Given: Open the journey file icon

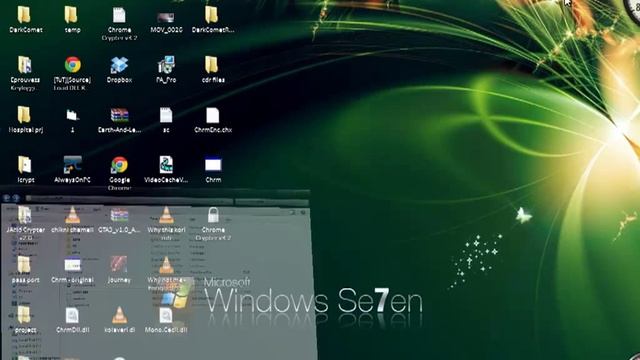Looking at the screenshot, I should (119, 265).
